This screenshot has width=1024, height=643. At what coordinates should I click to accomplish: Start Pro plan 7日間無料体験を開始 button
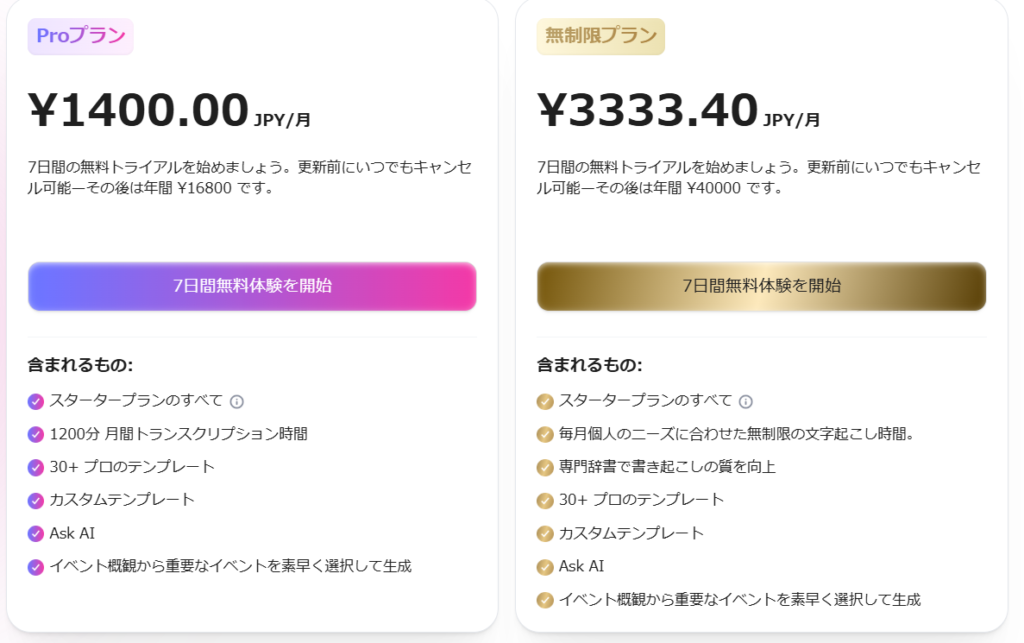tap(252, 286)
